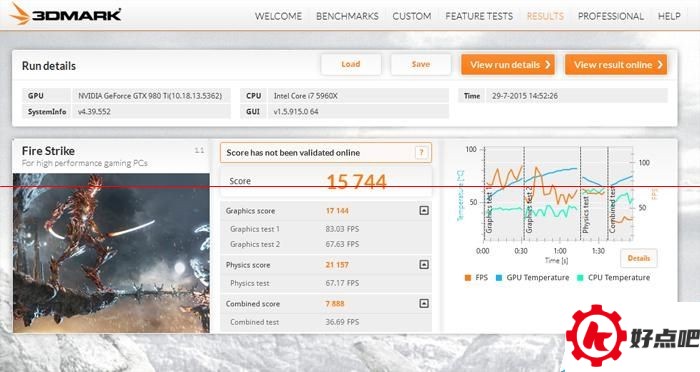Click the 3DMark logo icon
Image resolution: width=700 pixels, height=372 pixels.
click(x=20, y=14)
